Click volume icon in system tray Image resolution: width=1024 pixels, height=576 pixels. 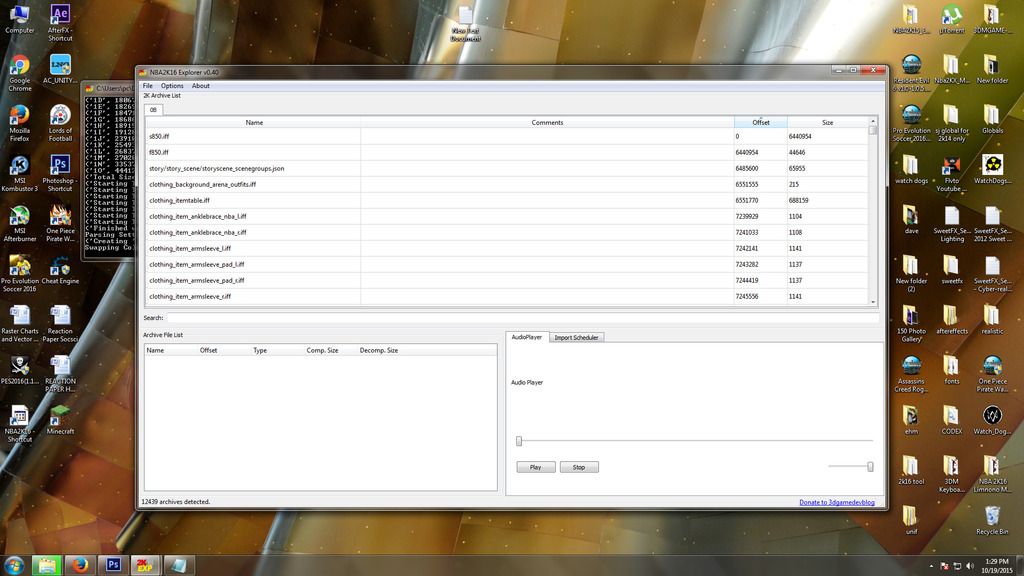coord(970,566)
